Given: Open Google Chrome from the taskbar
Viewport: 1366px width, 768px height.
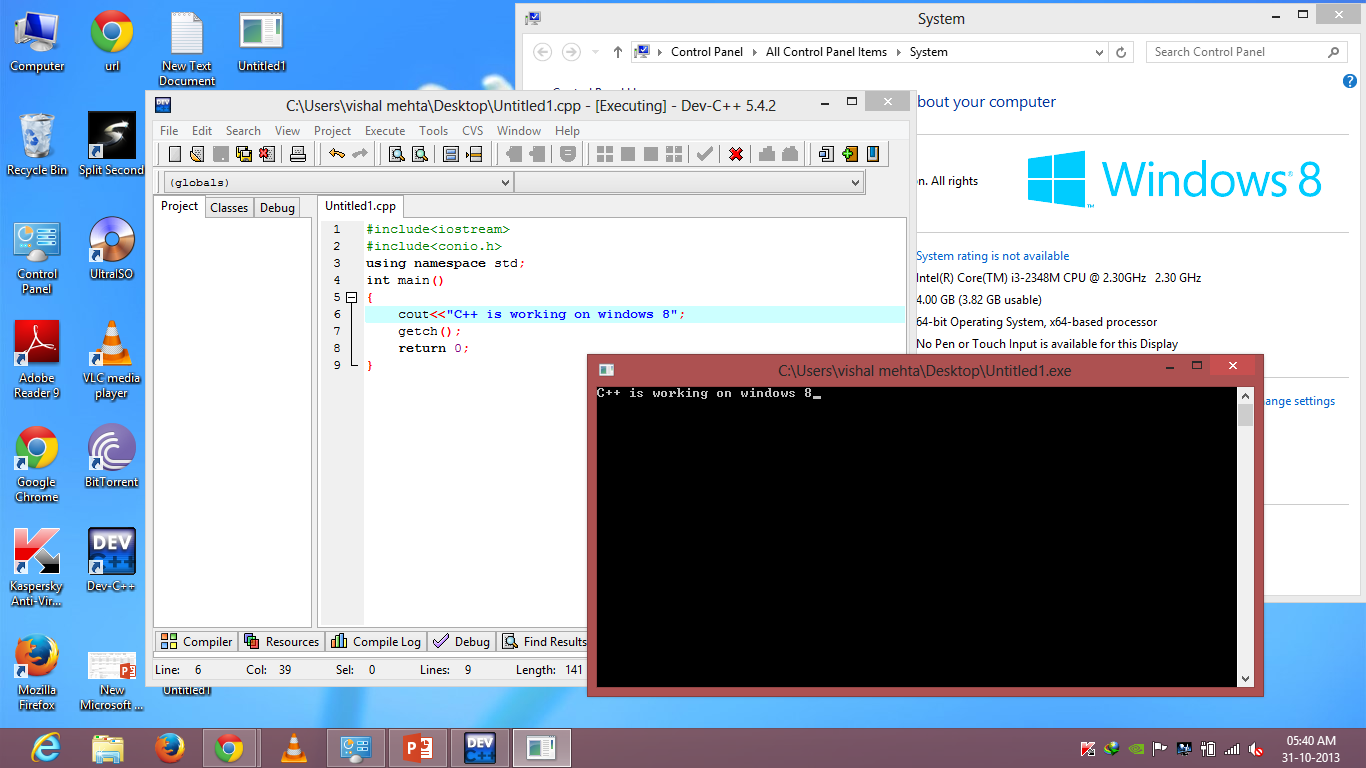Looking at the screenshot, I should click(x=230, y=747).
